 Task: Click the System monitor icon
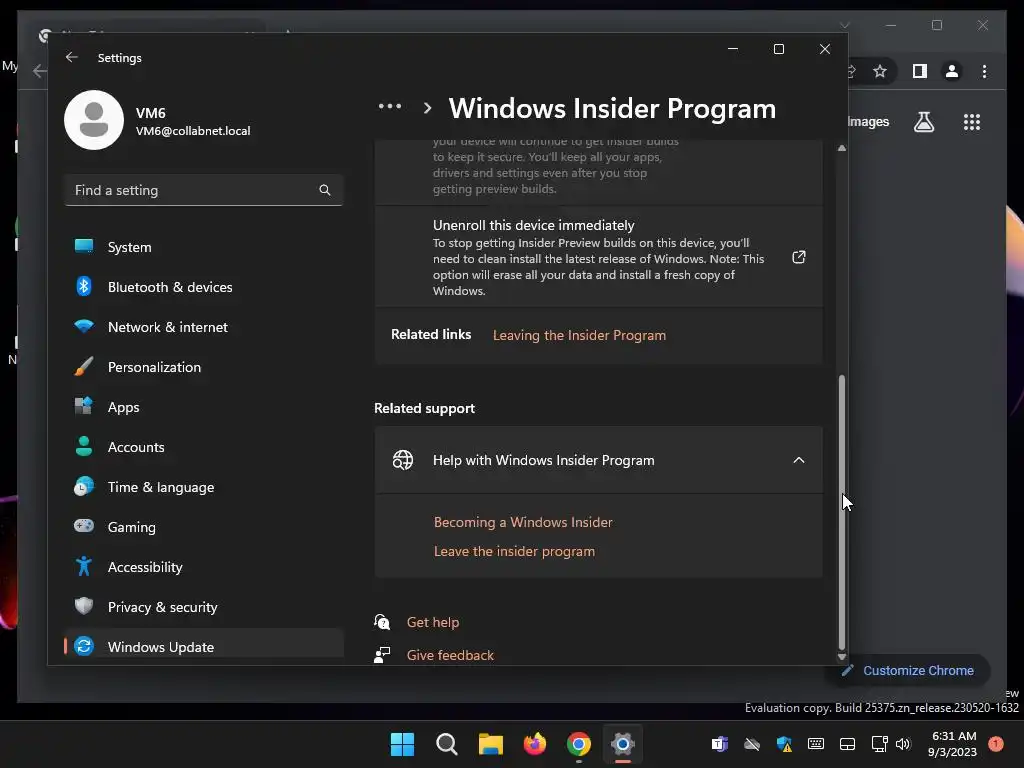[84, 246]
